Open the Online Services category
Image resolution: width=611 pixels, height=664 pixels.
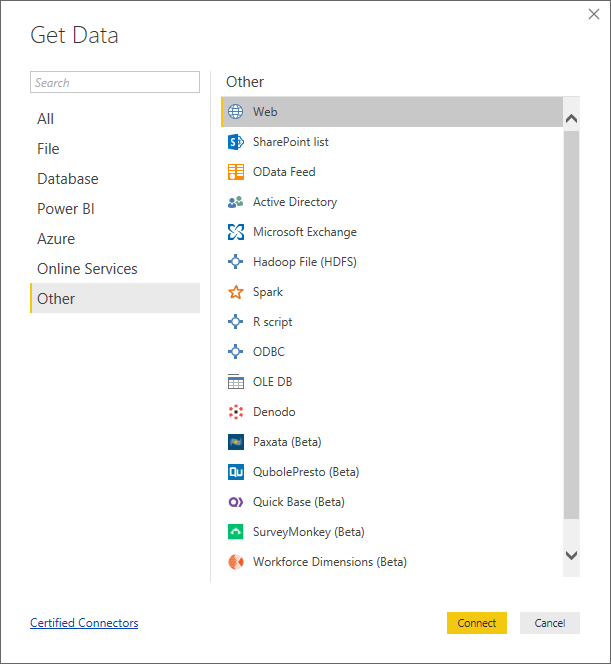(x=87, y=269)
